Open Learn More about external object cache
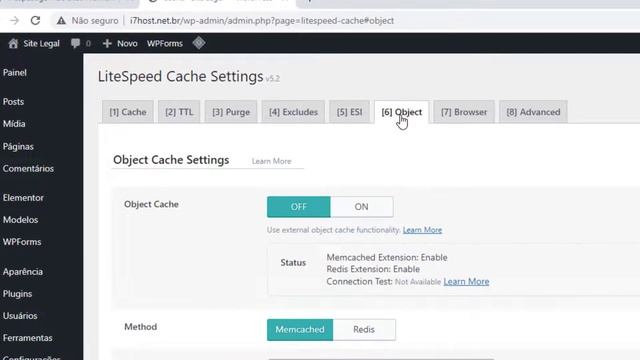 click(x=422, y=230)
